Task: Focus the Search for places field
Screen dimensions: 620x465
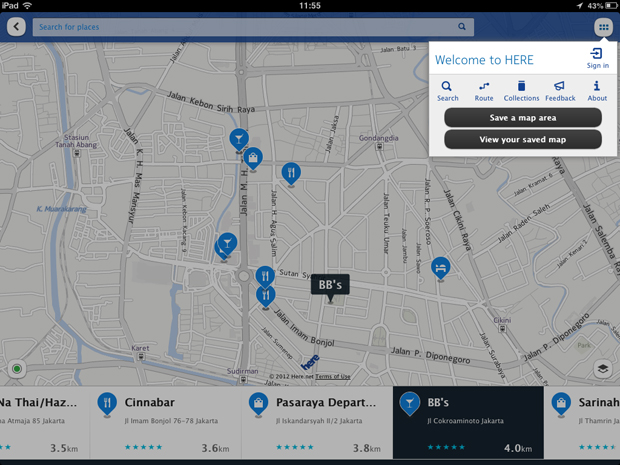Action: pyautogui.click(x=253, y=27)
